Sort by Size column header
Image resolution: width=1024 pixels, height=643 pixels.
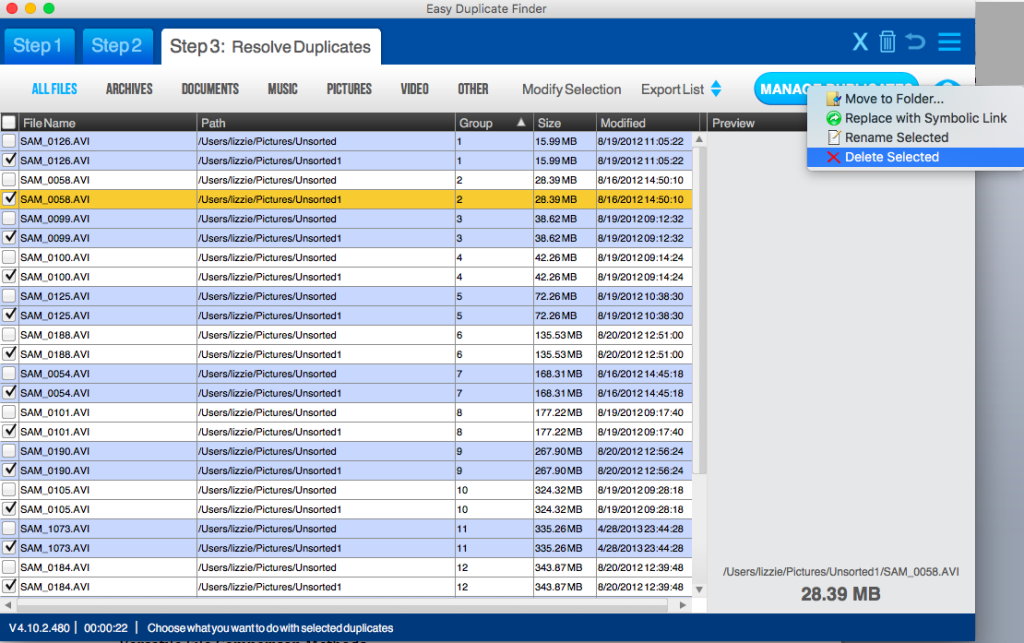tap(564, 123)
